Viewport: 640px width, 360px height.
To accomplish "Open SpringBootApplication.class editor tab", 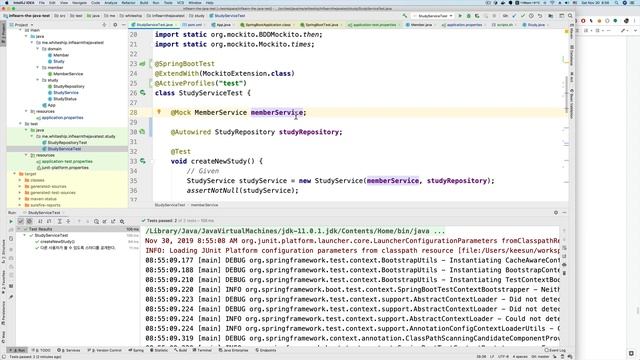I will coord(268,25).
